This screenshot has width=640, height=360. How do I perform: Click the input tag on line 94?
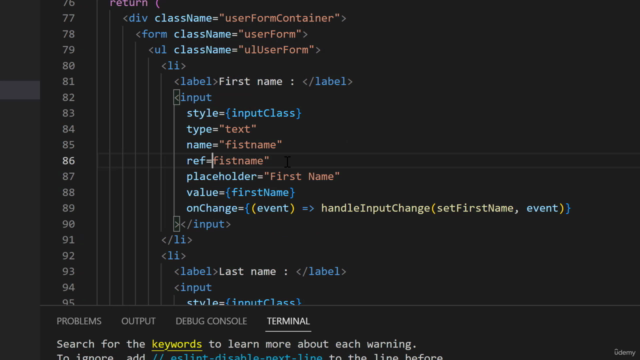point(193,287)
